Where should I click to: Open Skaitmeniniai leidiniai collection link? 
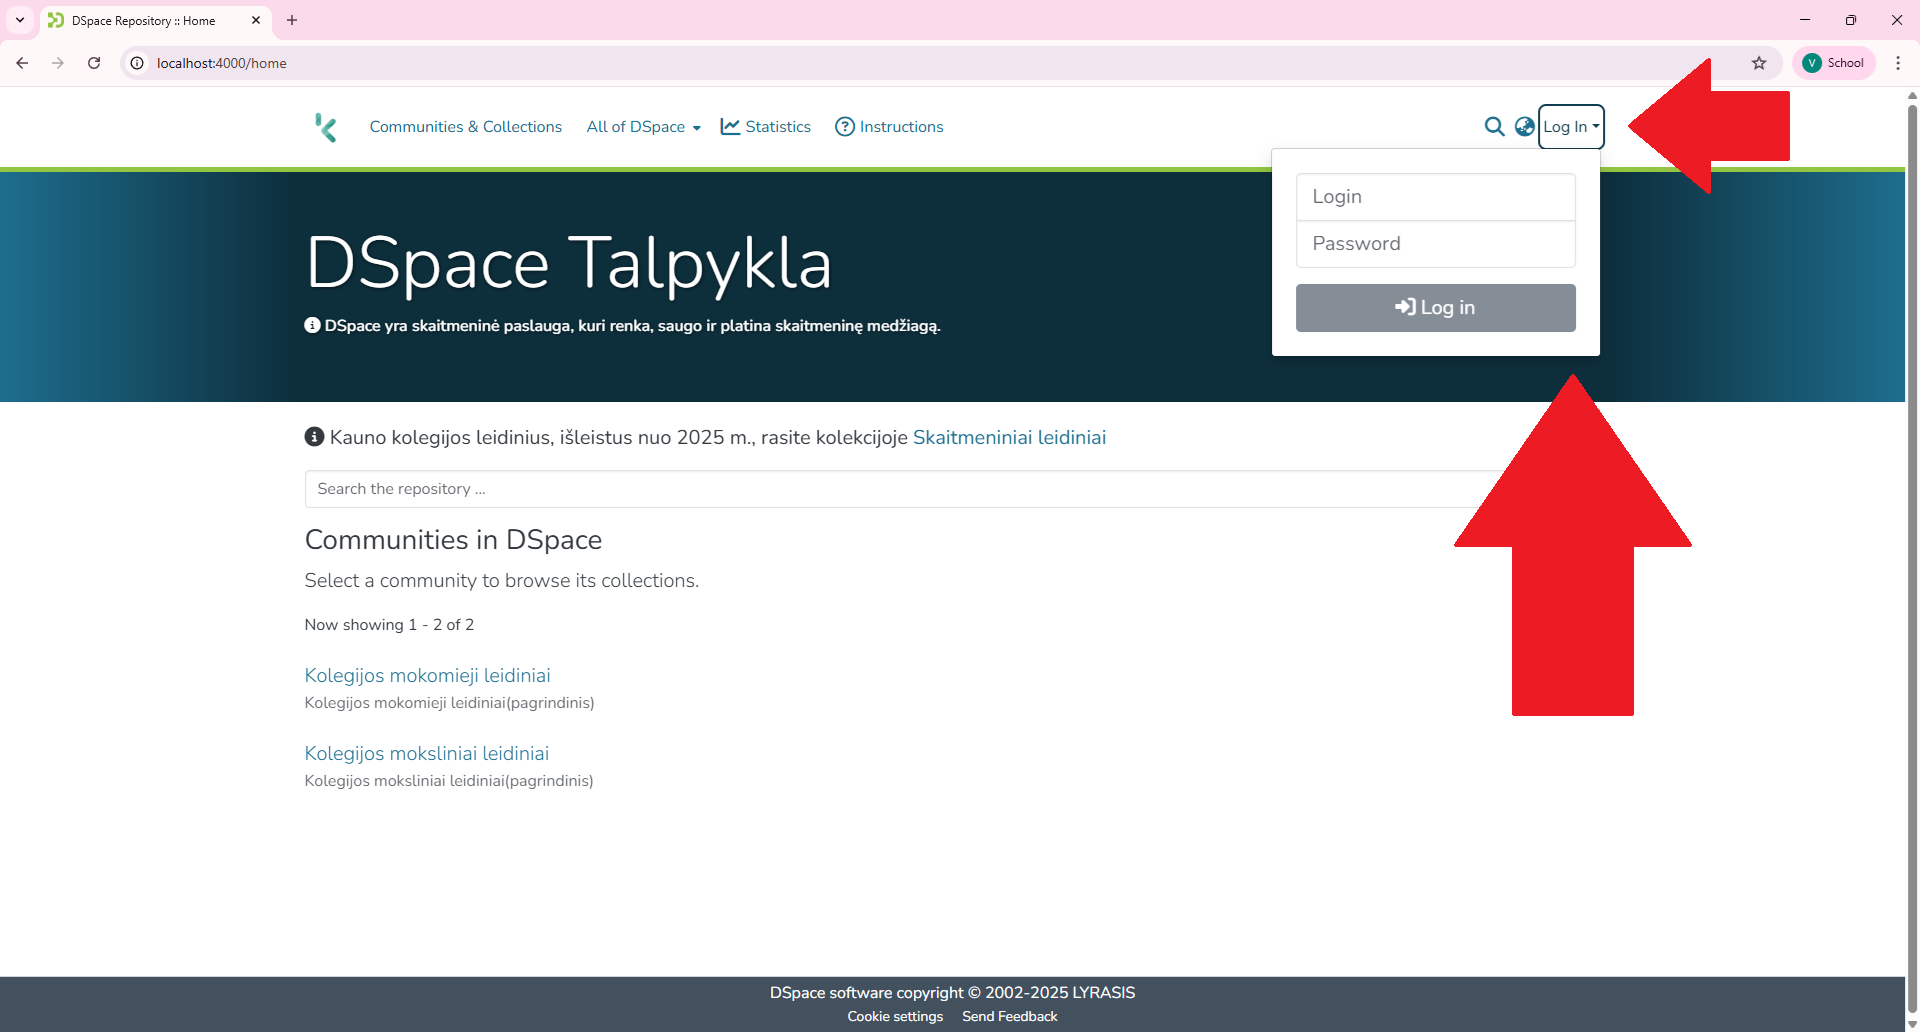[x=1009, y=437]
